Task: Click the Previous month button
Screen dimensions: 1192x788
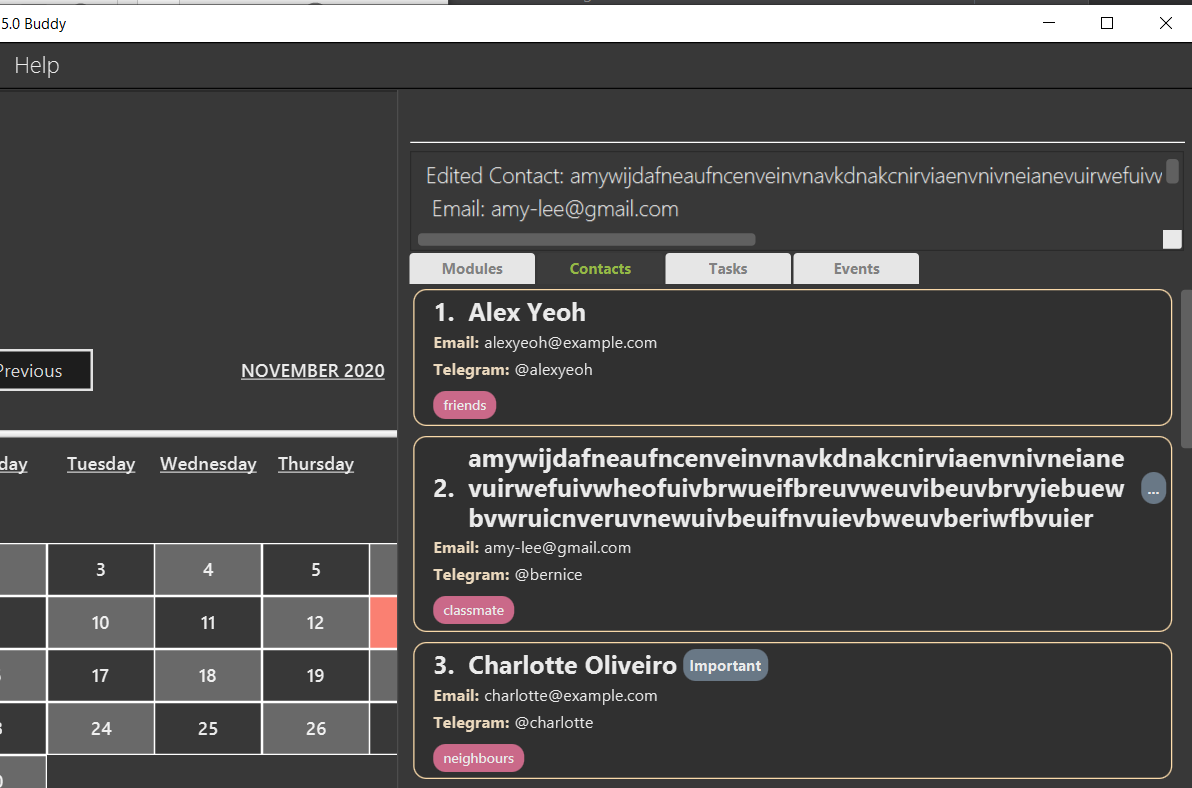Action: click(x=45, y=370)
